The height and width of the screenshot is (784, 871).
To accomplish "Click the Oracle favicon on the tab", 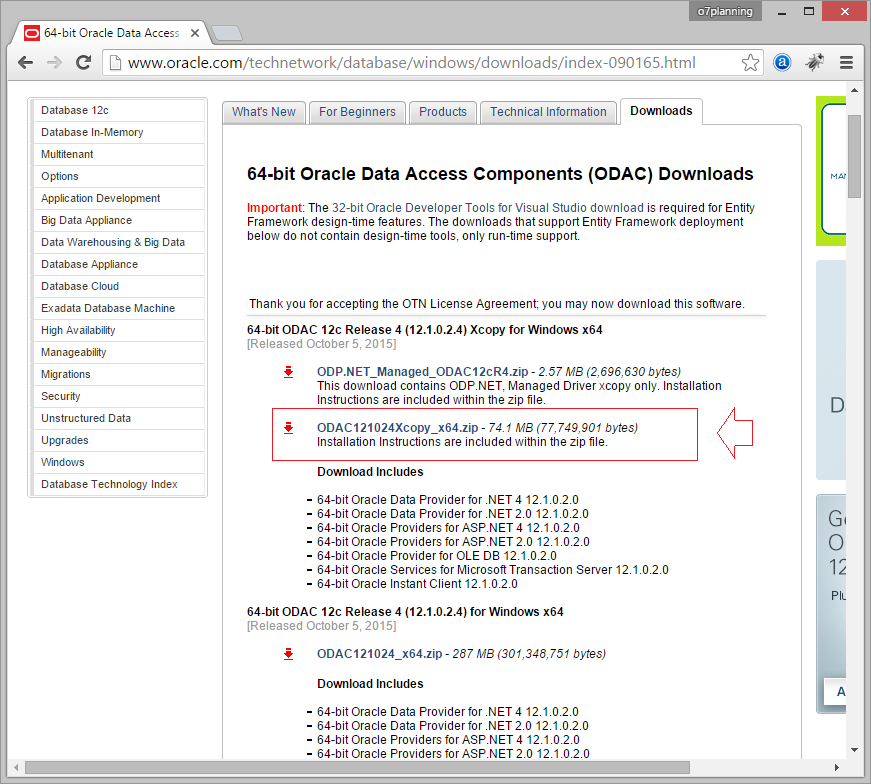I will pos(32,33).
